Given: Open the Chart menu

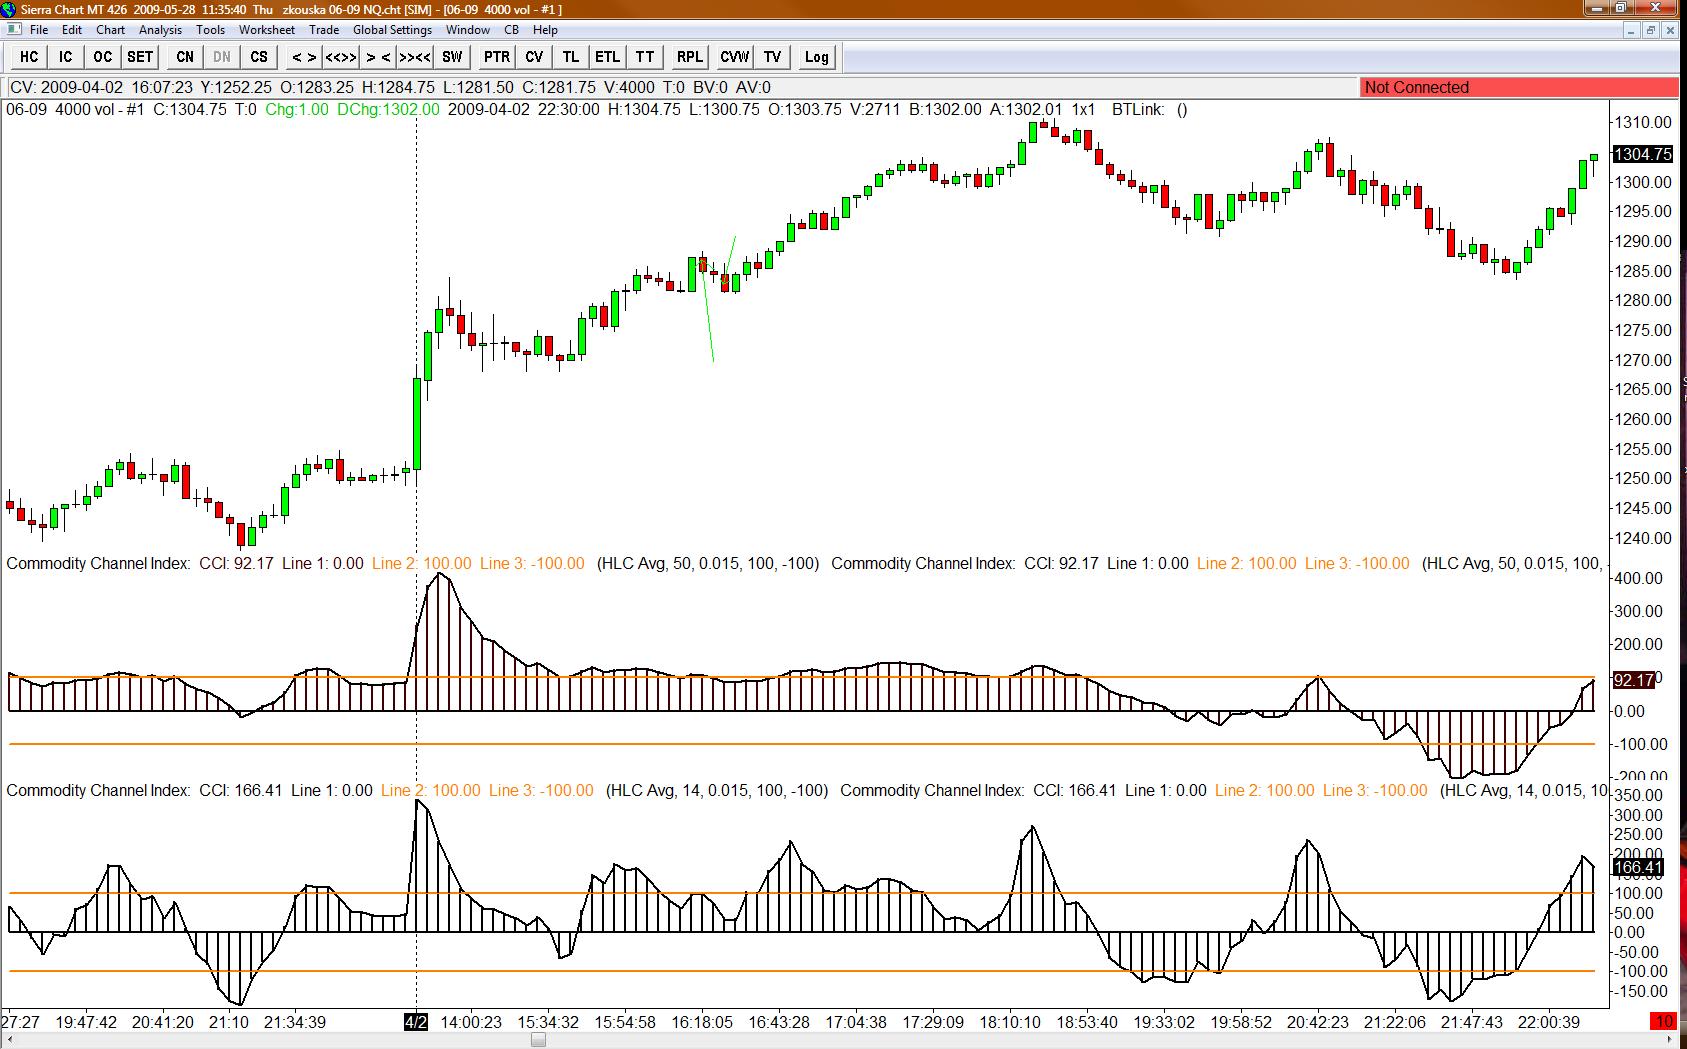Looking at the screenshot, I should click(x=110, y=30).
